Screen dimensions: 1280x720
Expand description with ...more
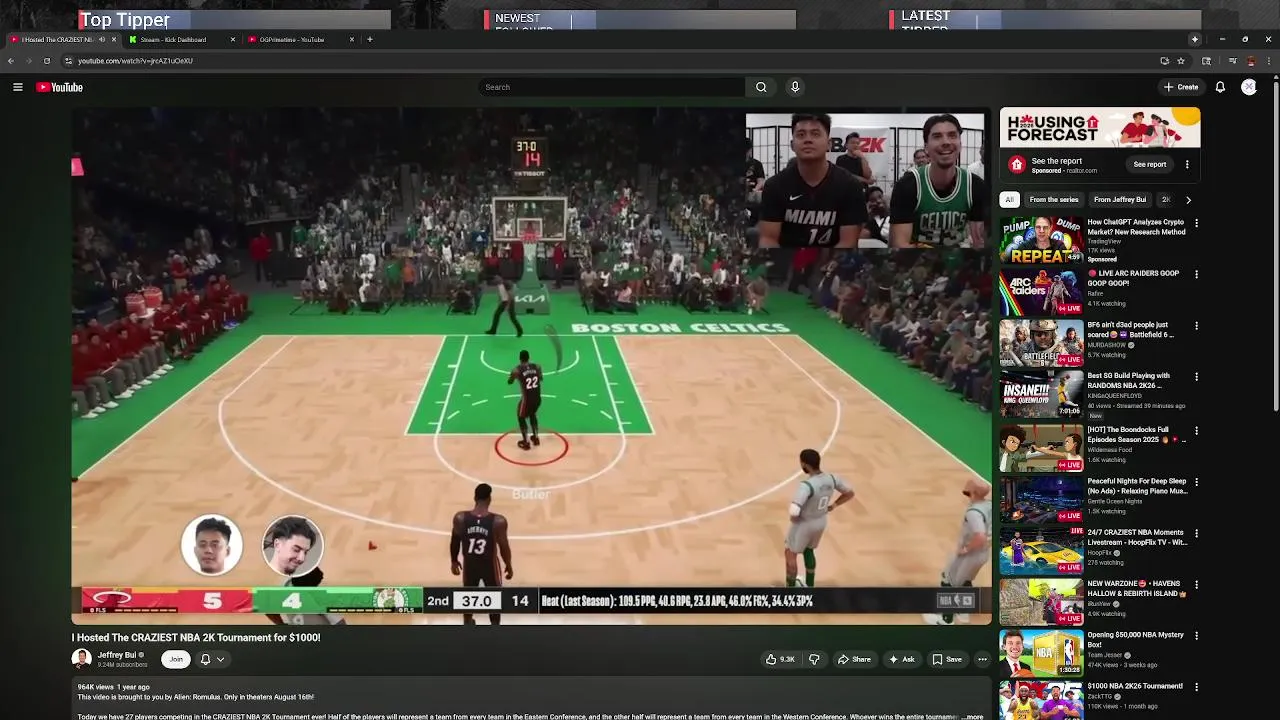pyautogui.click(x=973, y=716)
